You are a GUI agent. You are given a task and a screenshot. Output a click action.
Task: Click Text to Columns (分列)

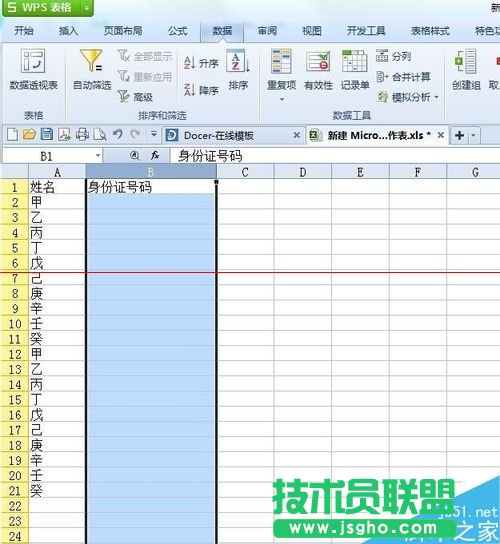tap(394, 56)
